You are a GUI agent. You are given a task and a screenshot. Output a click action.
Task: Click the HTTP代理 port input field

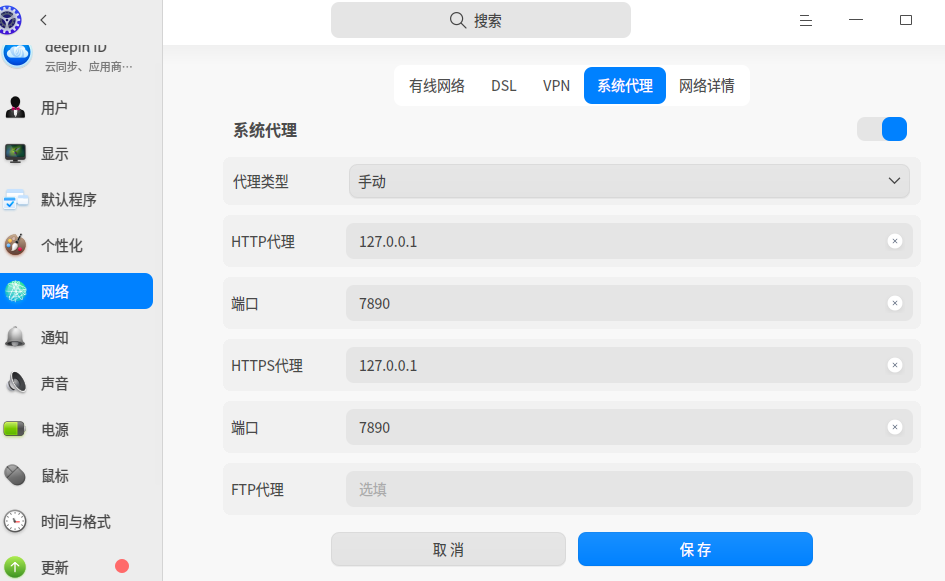pyautogui.click(x=629, y=303)
